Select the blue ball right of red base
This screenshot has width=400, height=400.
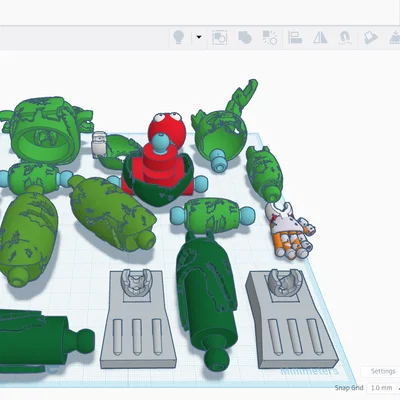[200, 184]
